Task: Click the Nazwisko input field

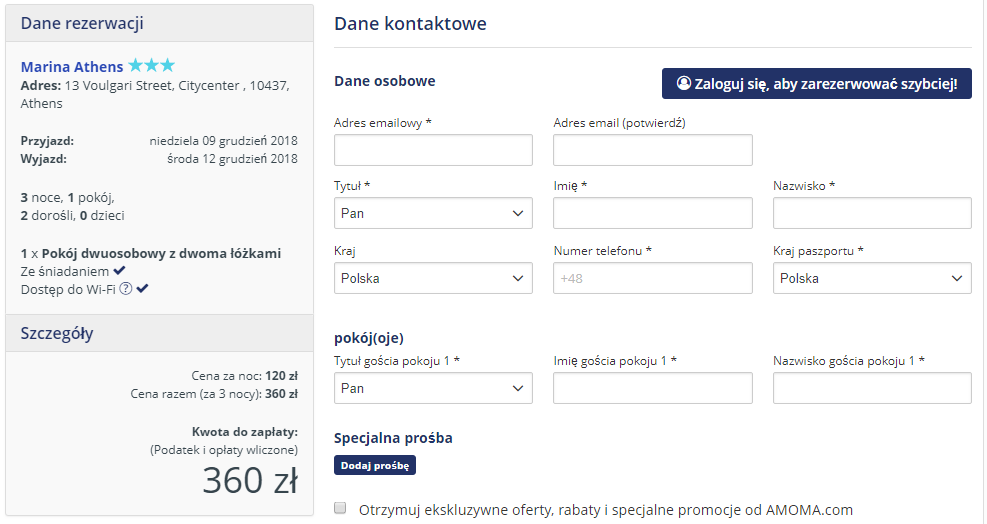Action: 872,213
